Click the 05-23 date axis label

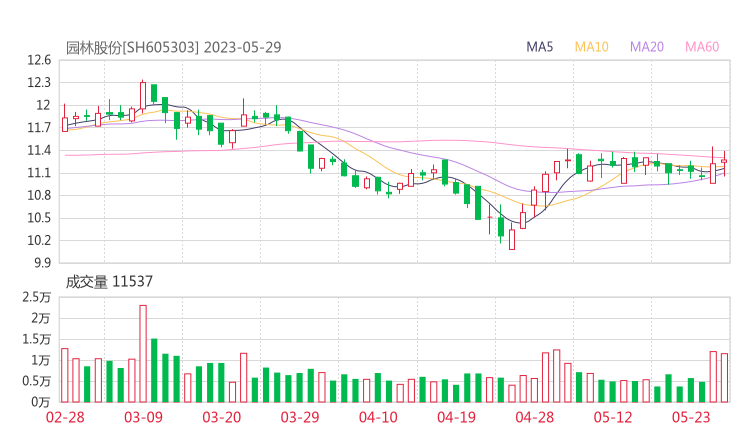pyautogui.click(x=691, y=417)
